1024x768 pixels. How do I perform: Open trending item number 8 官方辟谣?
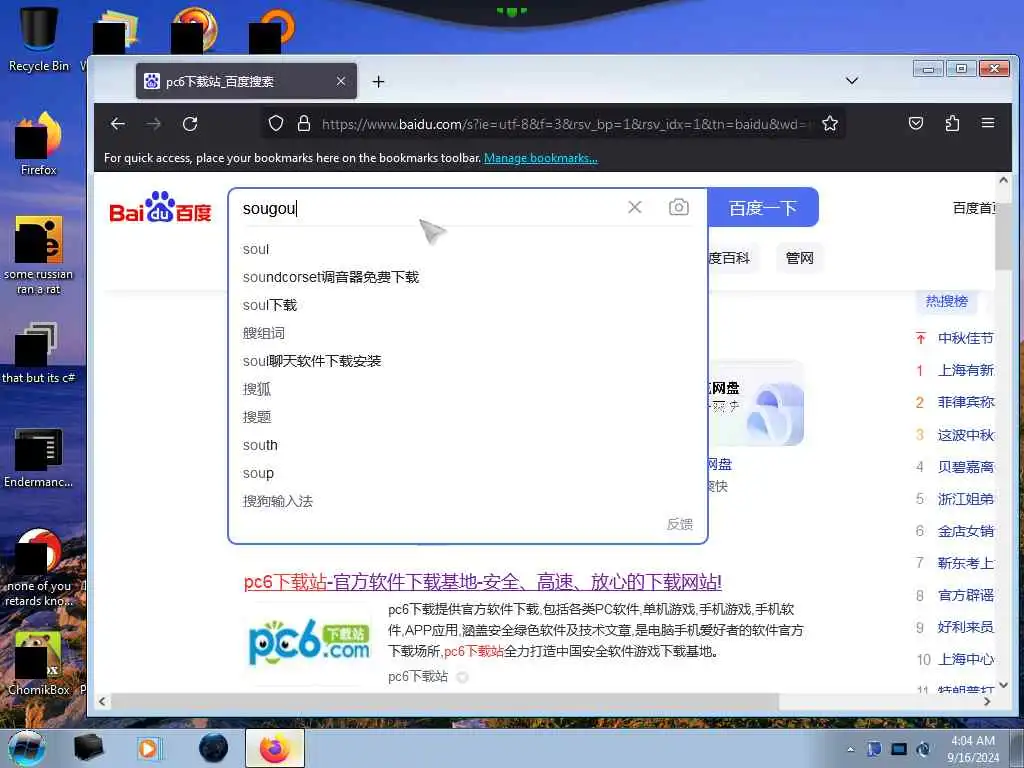click(965, 594)
